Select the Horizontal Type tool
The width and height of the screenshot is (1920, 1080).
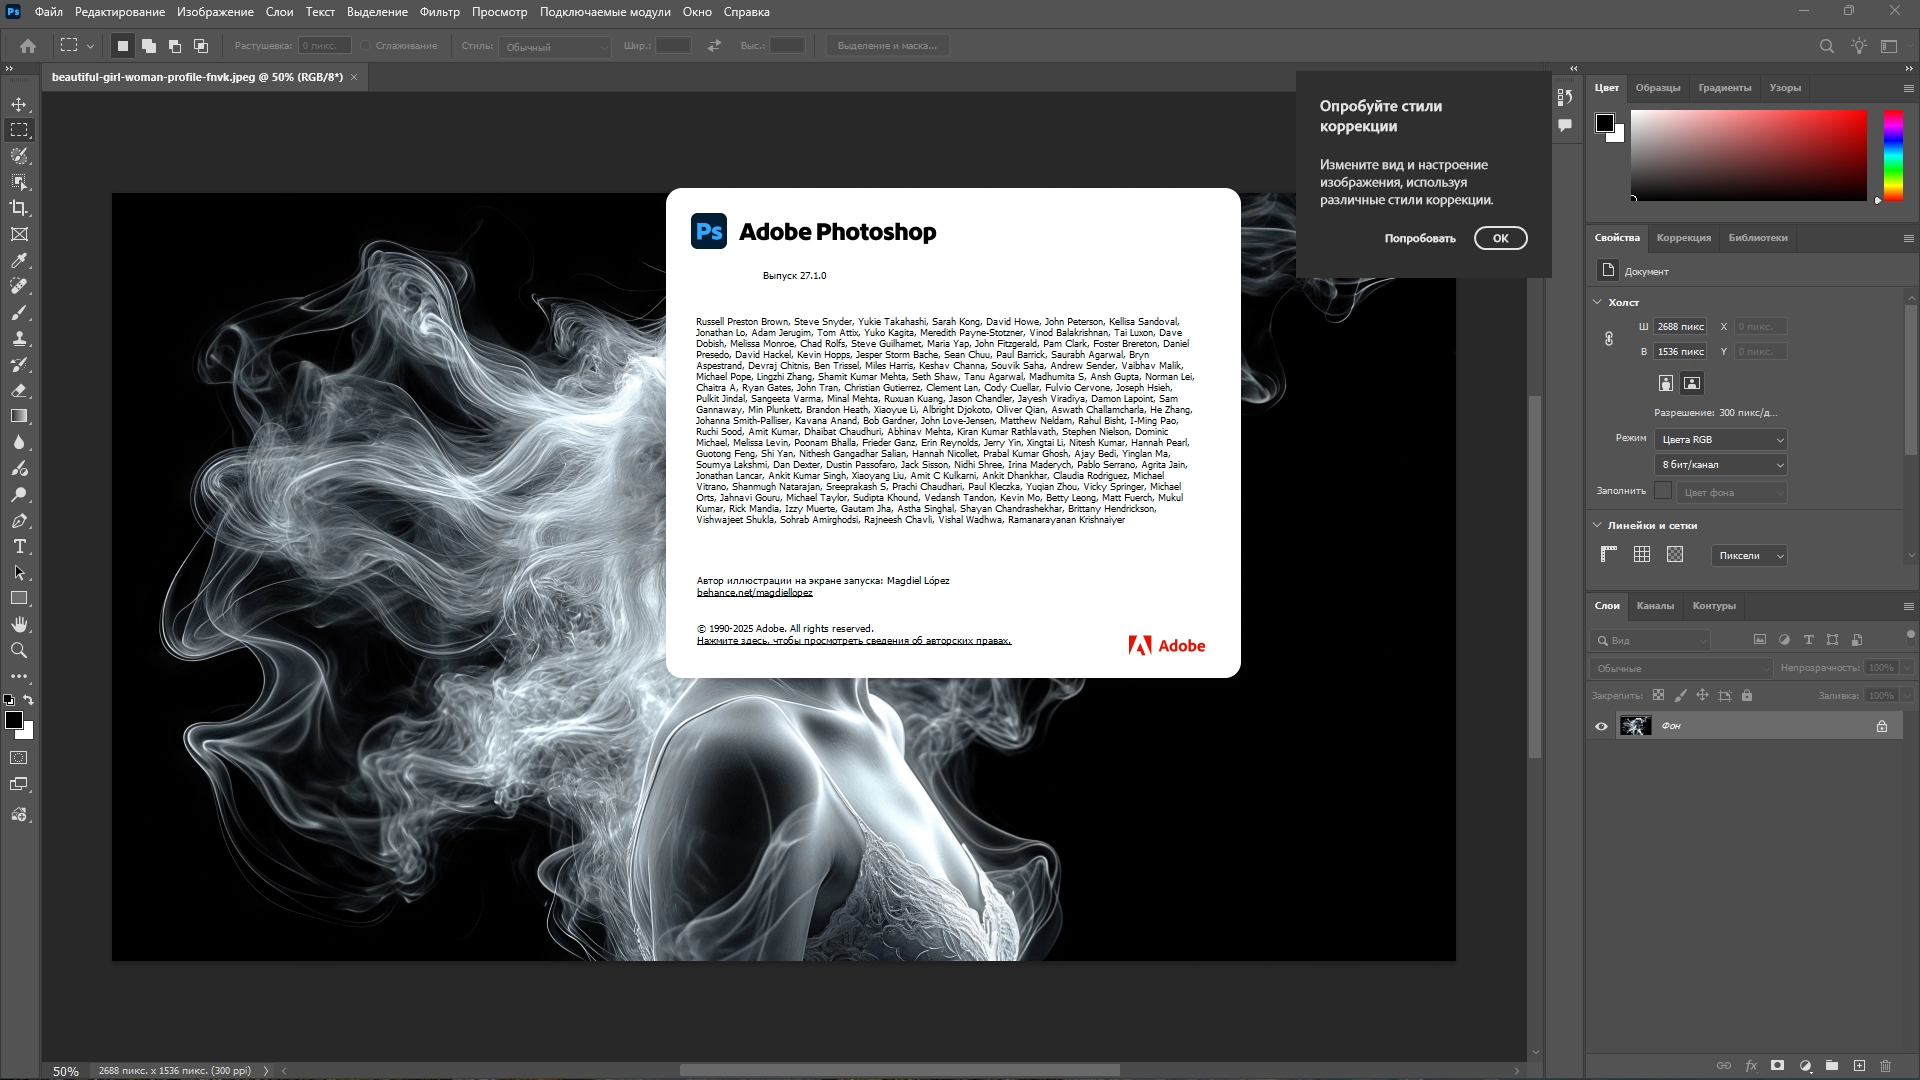click(x=19, y=546)
